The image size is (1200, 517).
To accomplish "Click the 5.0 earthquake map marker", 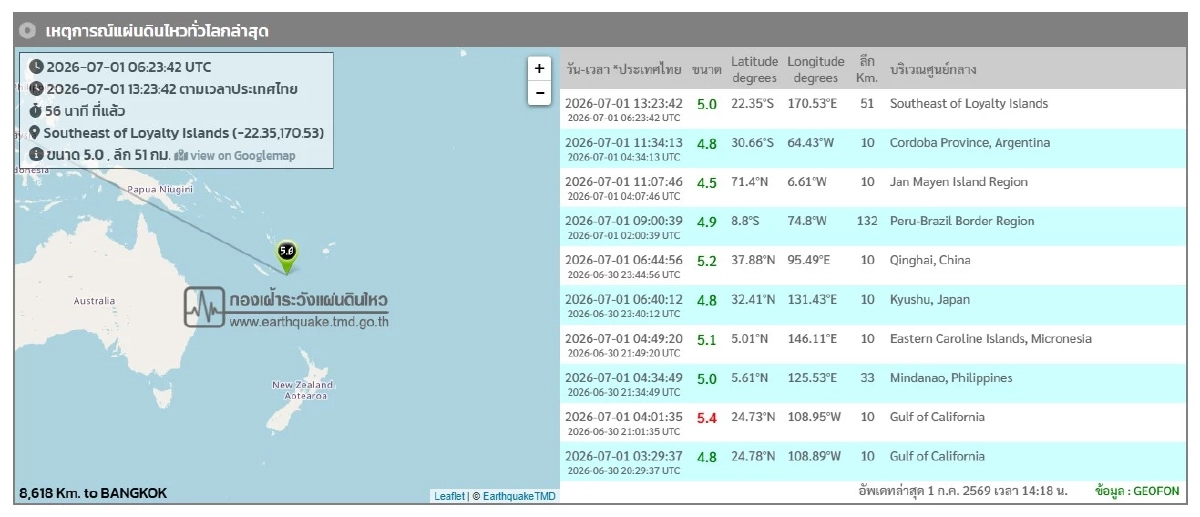I will 287,256.
